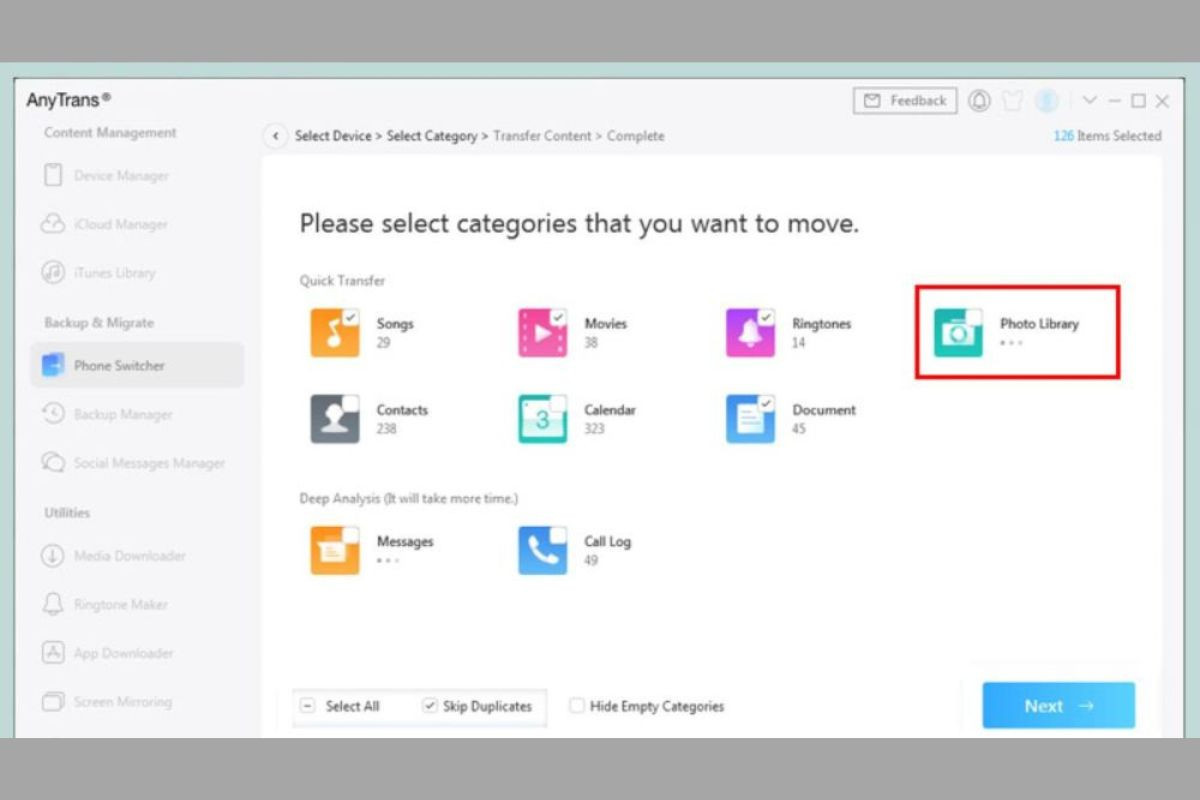Click the Call Log label text

pos(607,542)
